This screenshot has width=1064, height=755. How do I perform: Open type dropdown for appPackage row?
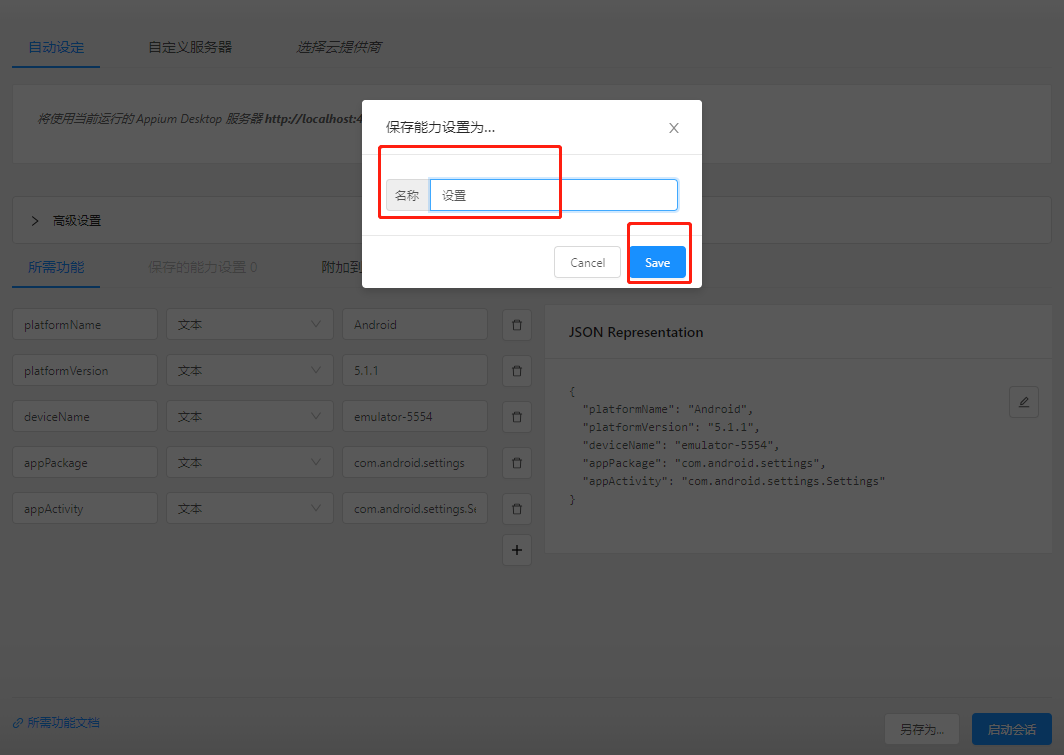(250, 463)
